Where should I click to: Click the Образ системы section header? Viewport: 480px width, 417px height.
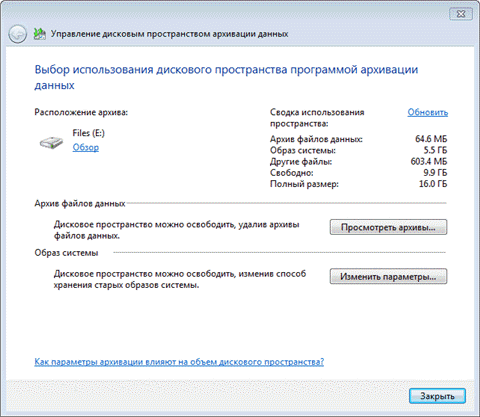coord(66,253)
